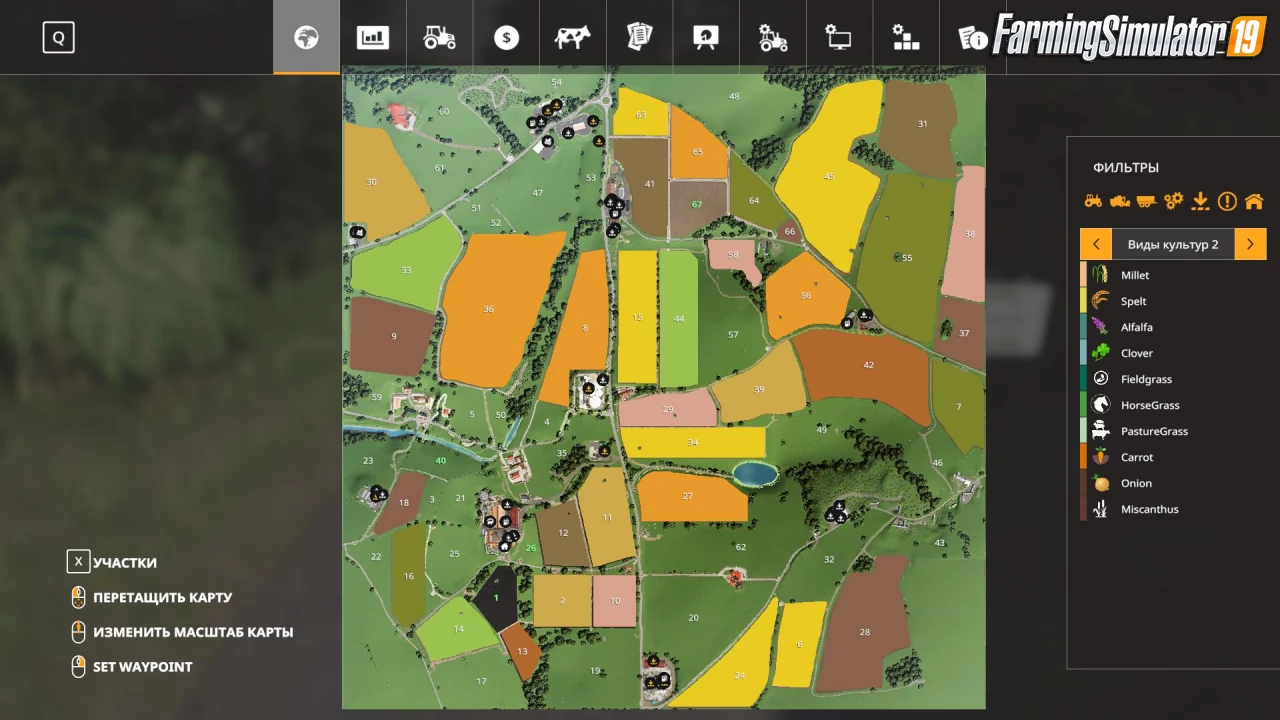Toggle the trailer filter
The width and height of the screenshot is (1280, 720).
click(x=1146, y=201)
